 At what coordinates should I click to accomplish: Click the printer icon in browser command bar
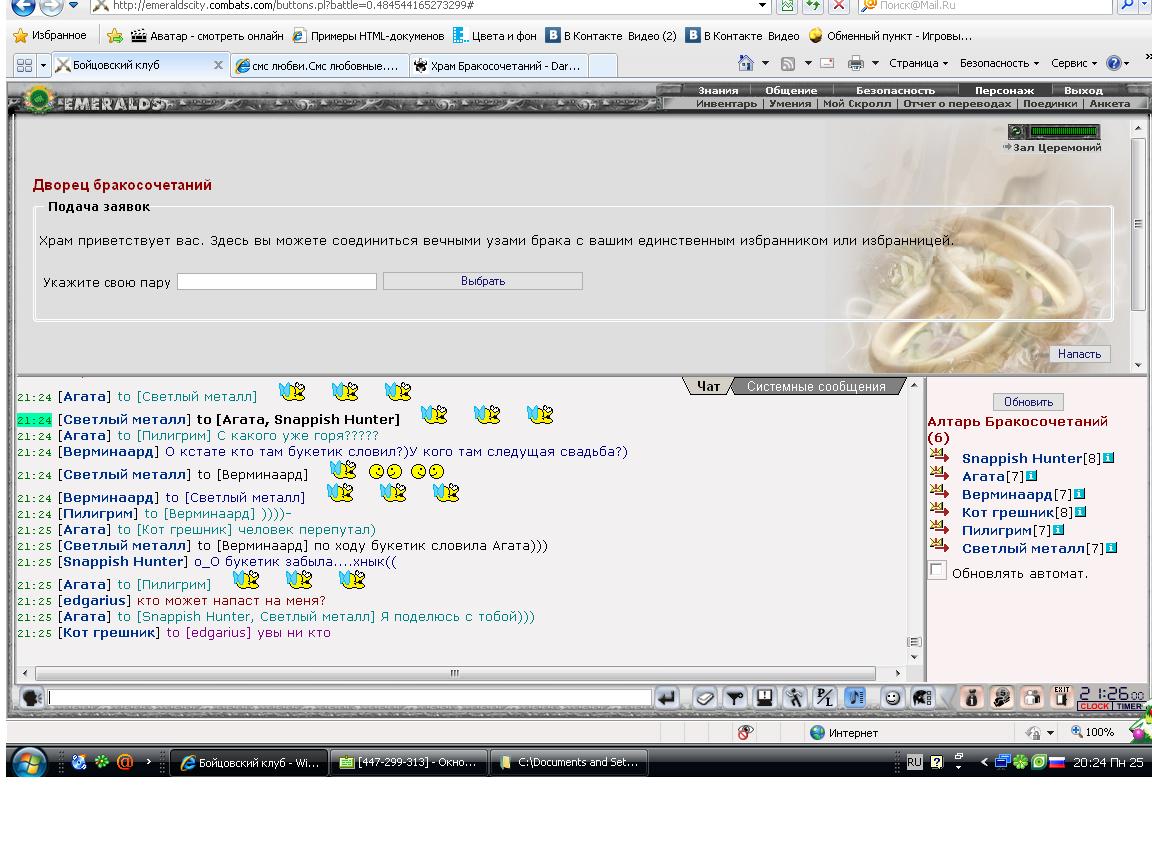click(855, 63)
